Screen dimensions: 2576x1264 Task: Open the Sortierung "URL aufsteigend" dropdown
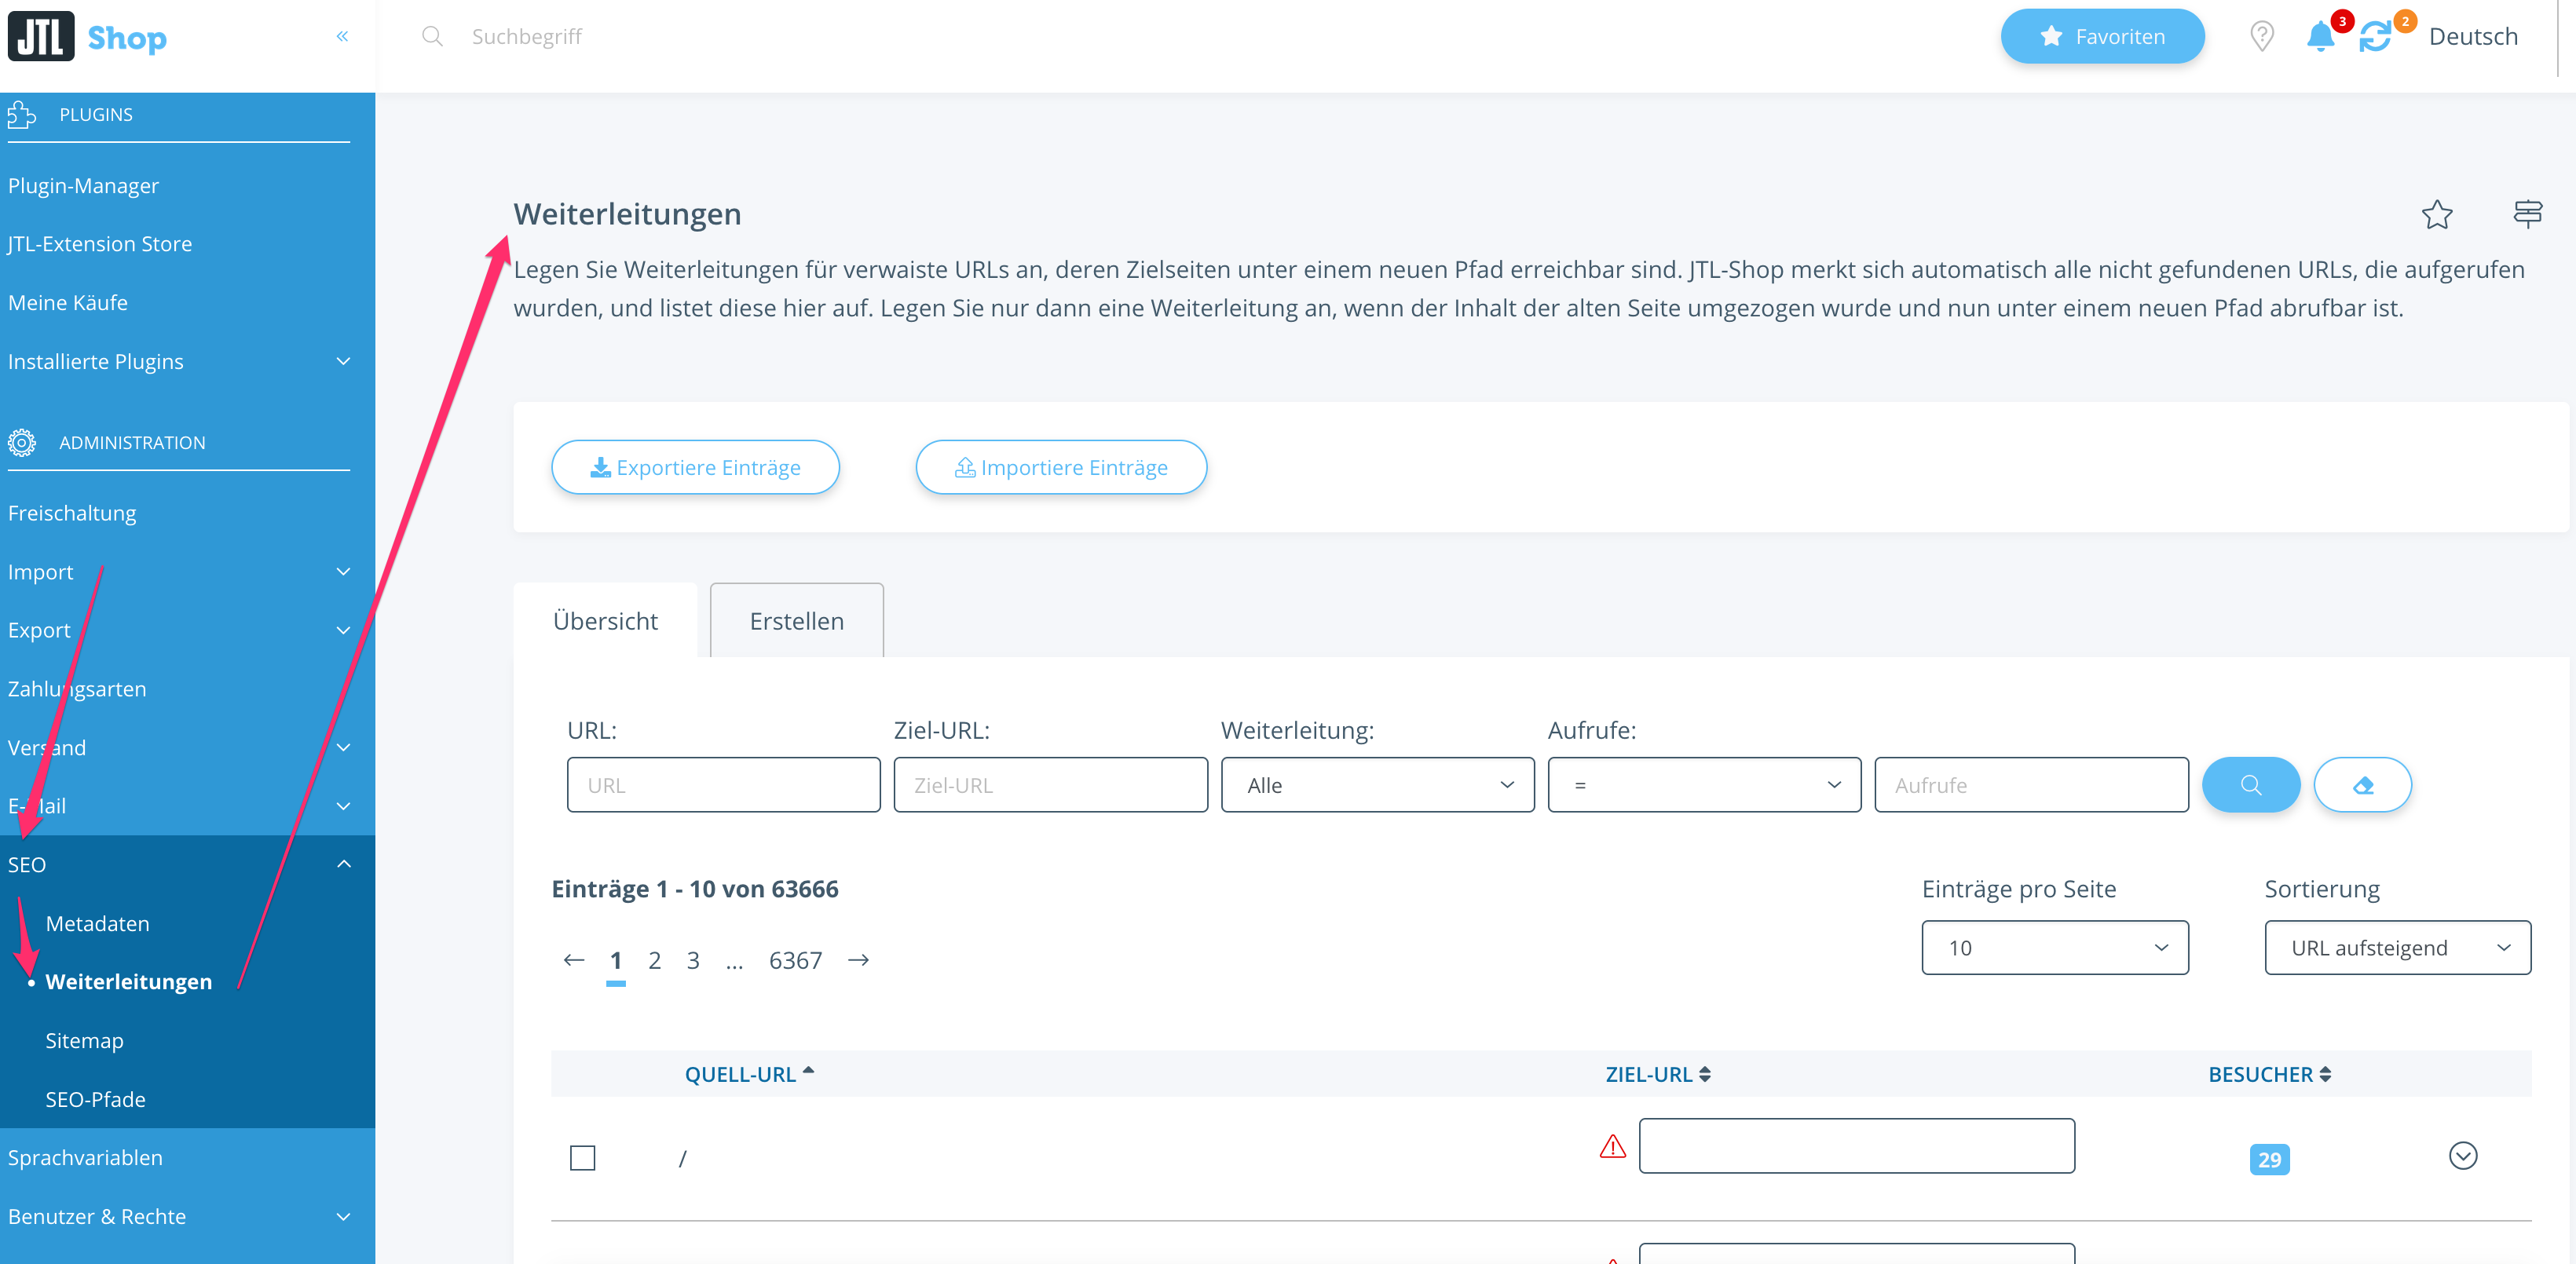click(2397, 948)
